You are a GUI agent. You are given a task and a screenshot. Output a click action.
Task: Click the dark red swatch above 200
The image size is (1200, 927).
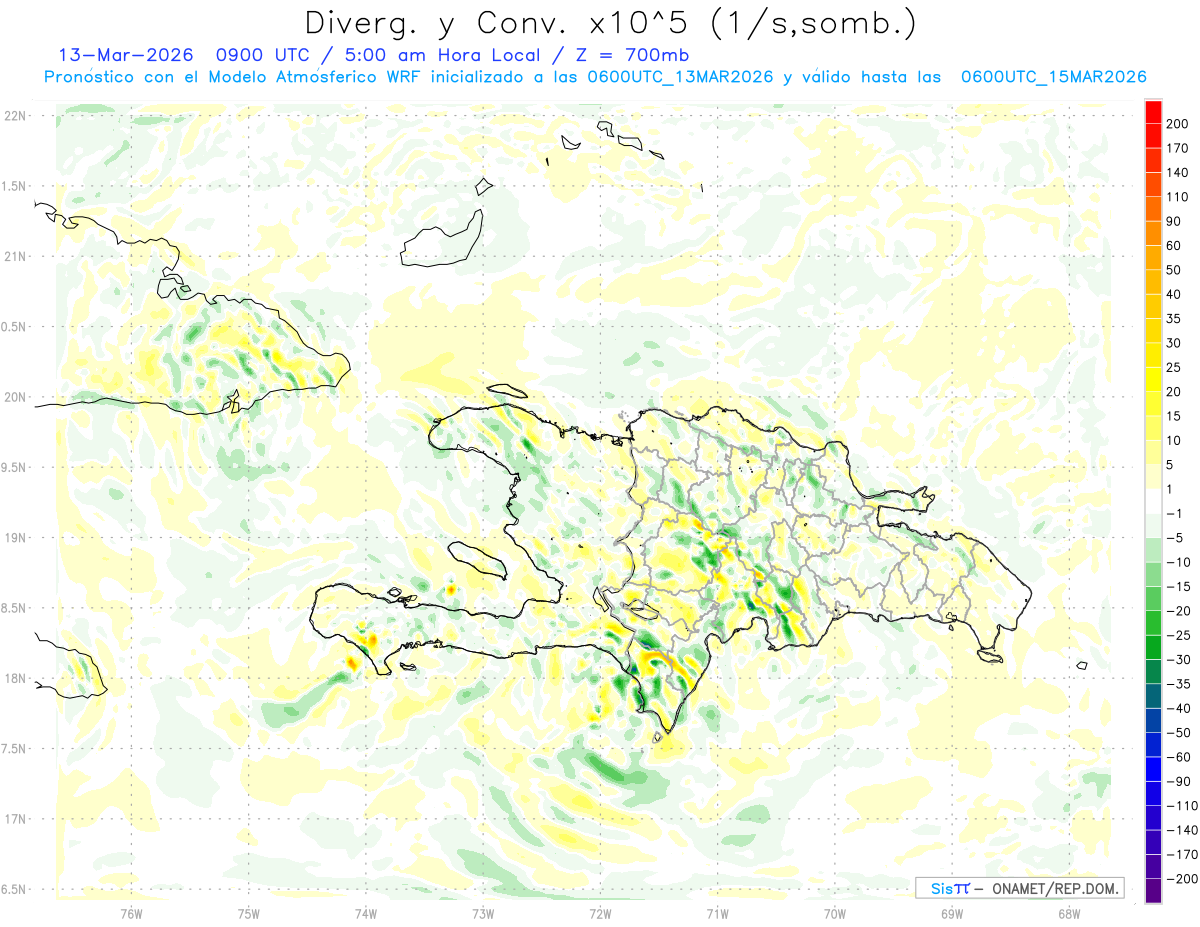pos(1154,111)
